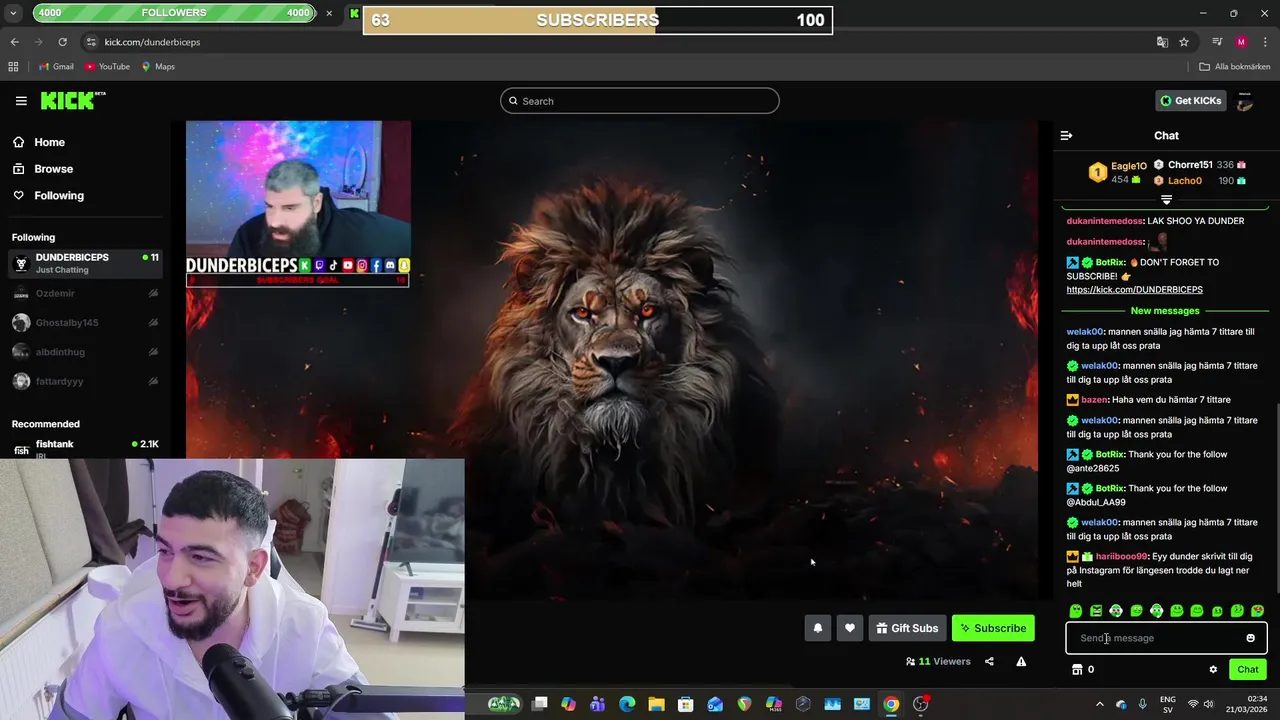Click username bazen in chat

tap(1095, 400)
